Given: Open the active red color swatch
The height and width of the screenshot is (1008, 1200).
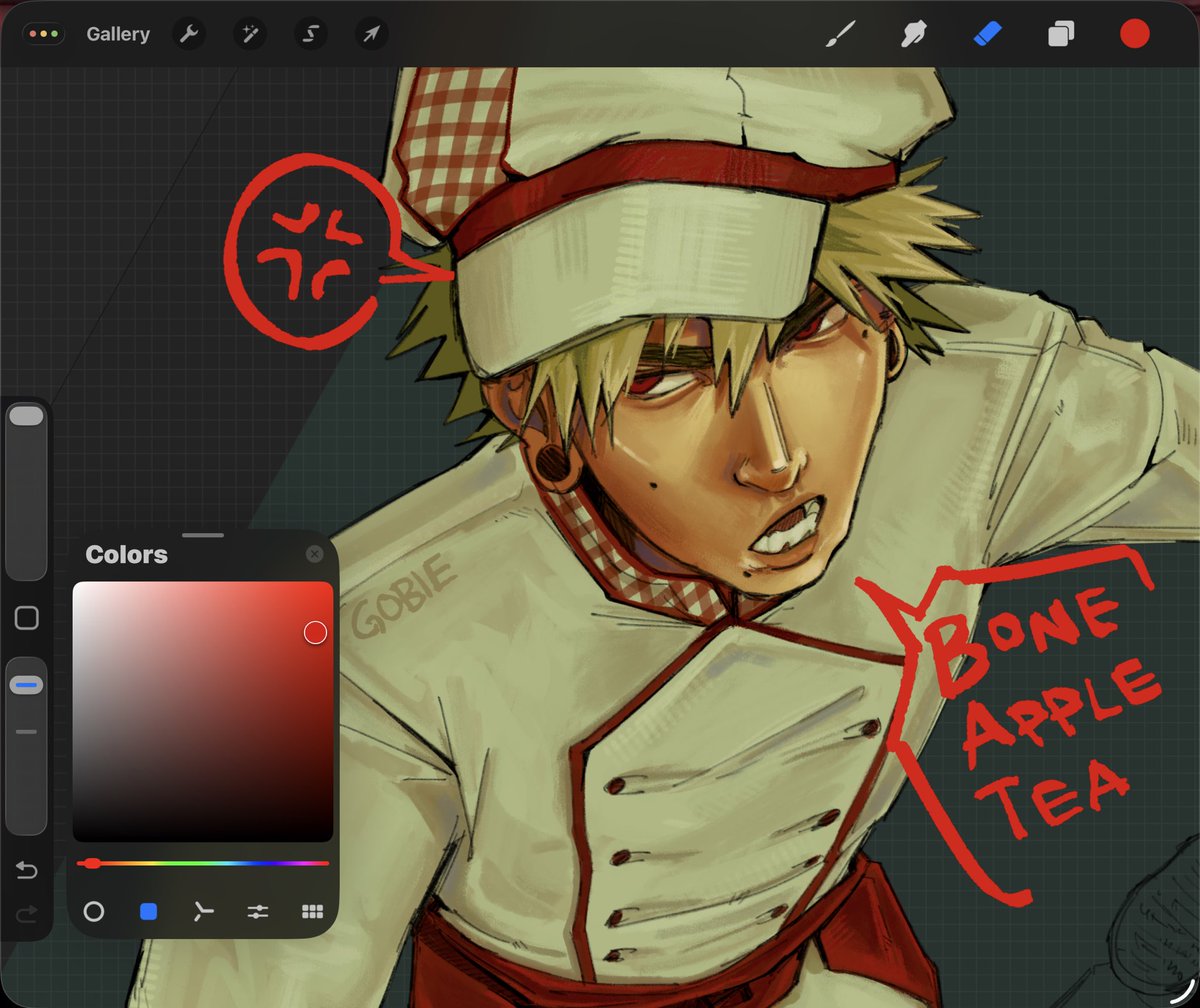Looking at the screenshot, I should (x=1134, y=35).
